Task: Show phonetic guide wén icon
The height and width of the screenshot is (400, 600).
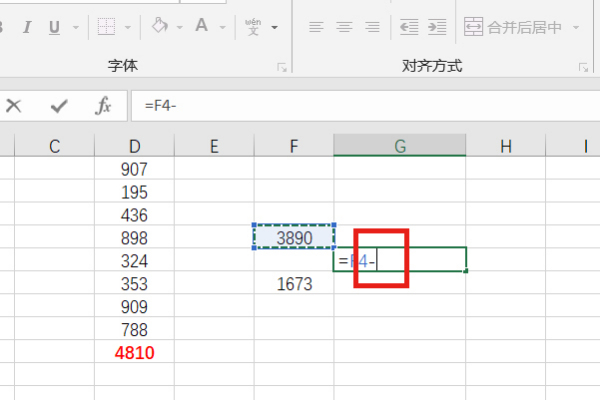Action: (x=253, y=27)
